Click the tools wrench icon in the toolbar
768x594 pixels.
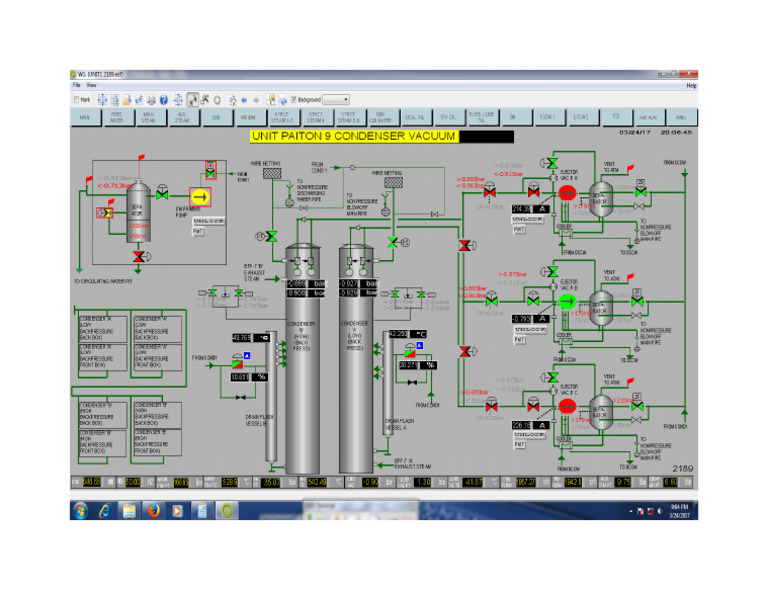[x=205, y=99]
